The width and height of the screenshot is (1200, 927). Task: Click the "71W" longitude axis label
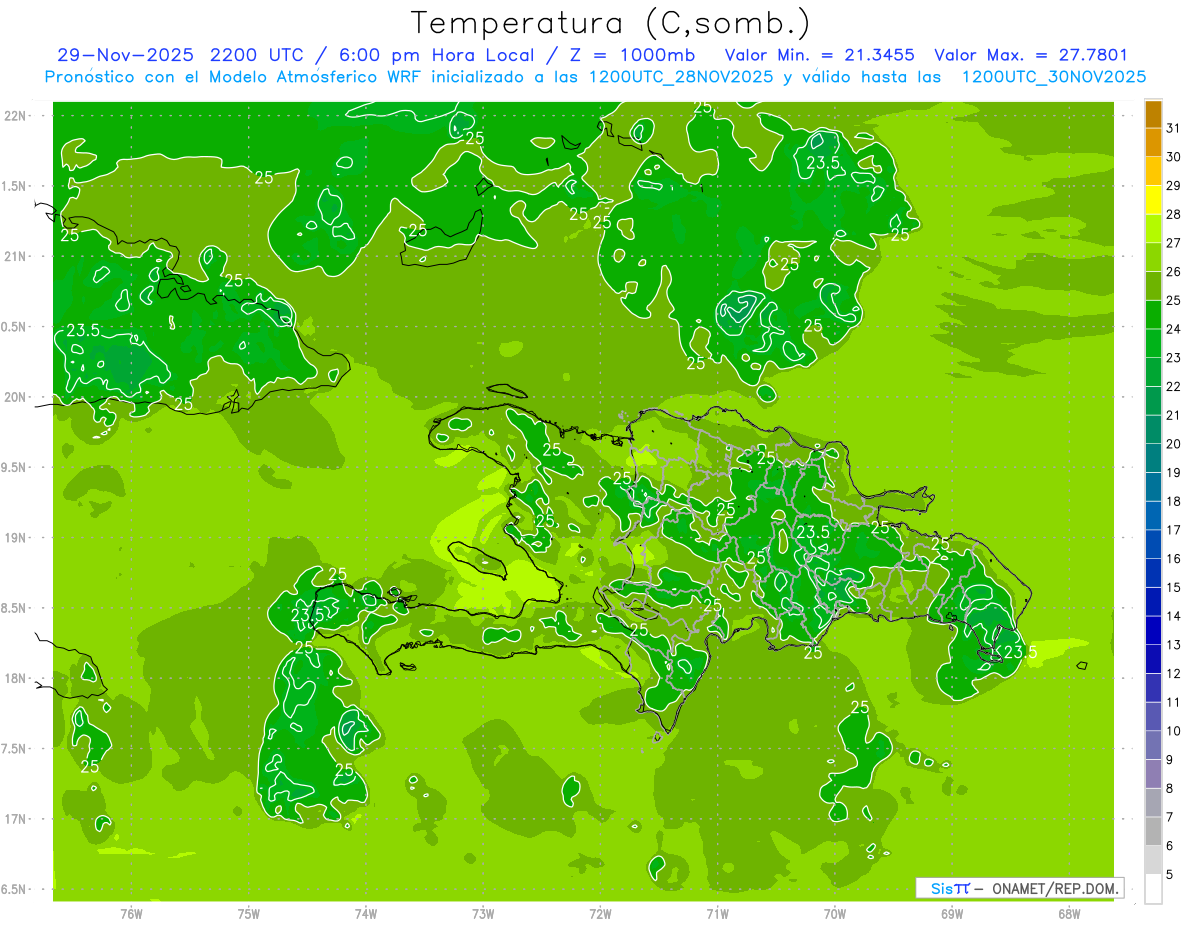pyautogui.click(x=717, y=912)
